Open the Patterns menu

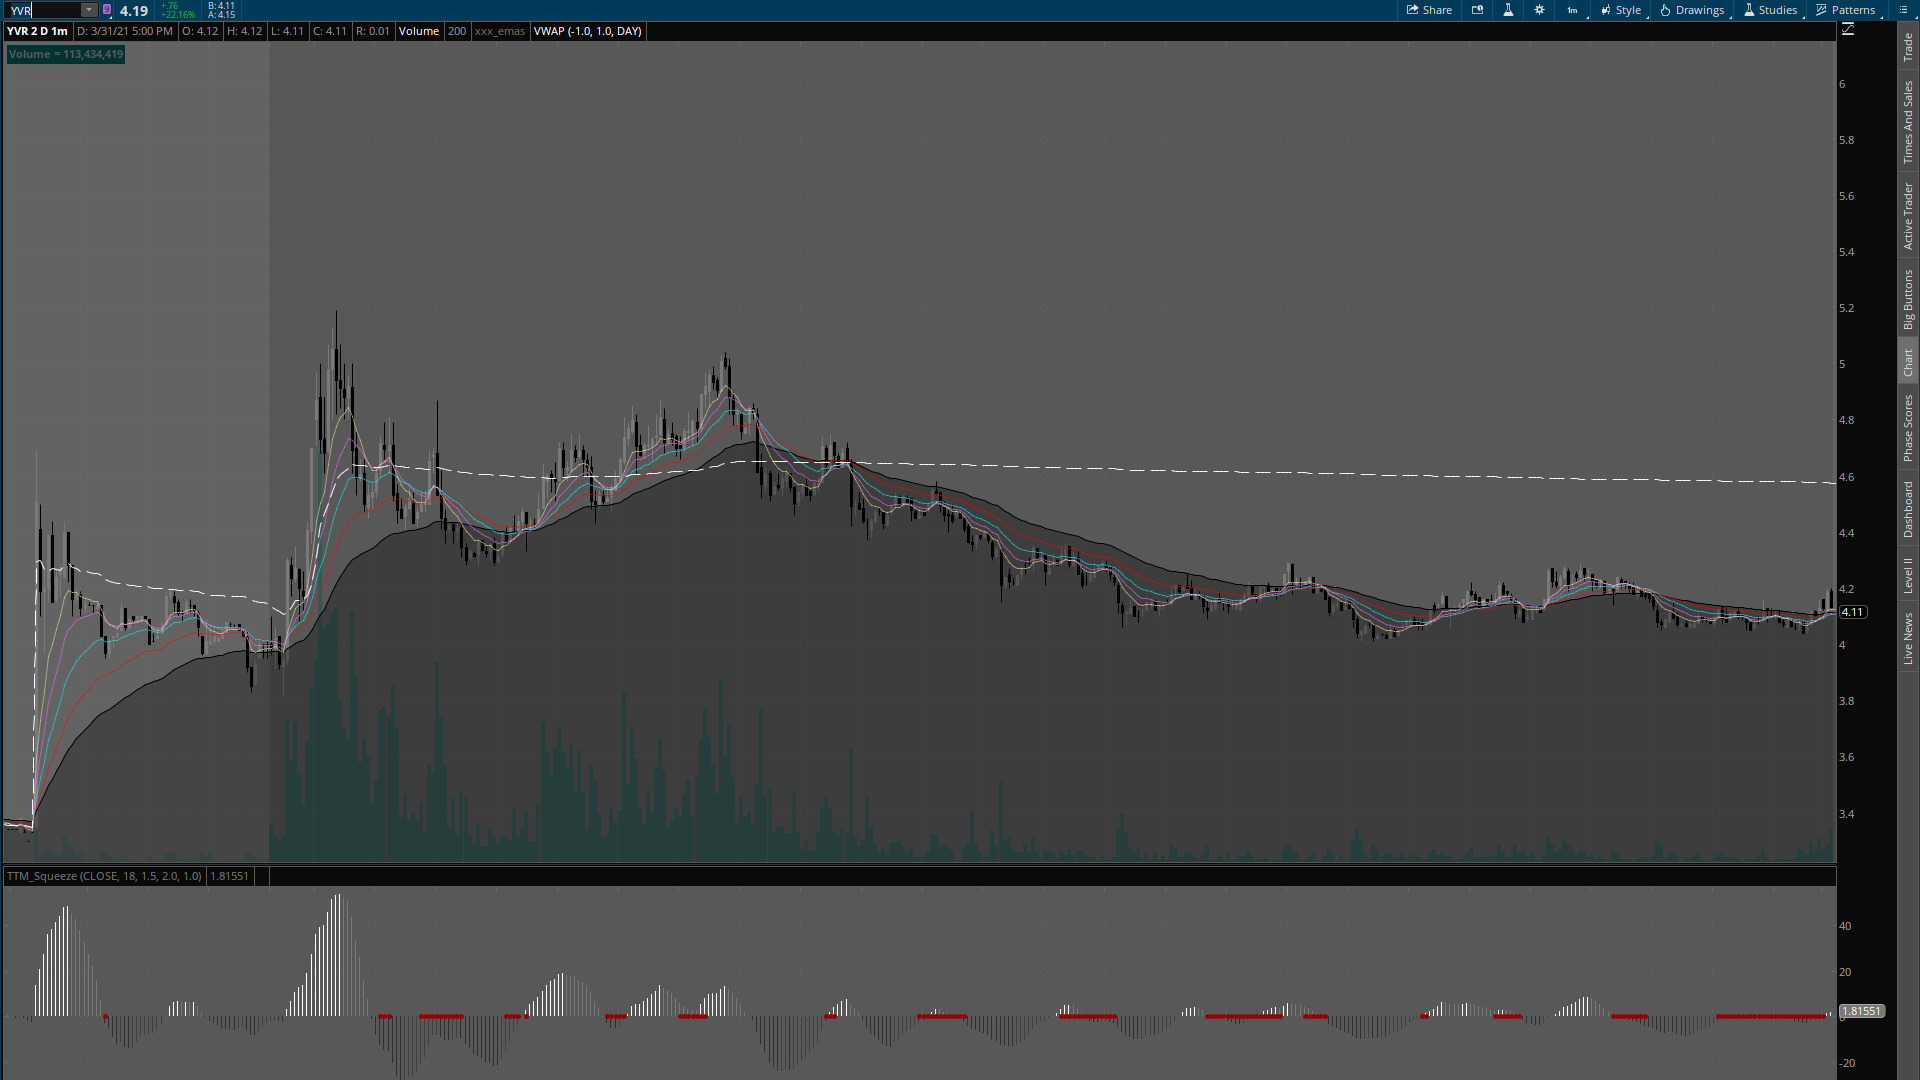tap(1846, 10)
